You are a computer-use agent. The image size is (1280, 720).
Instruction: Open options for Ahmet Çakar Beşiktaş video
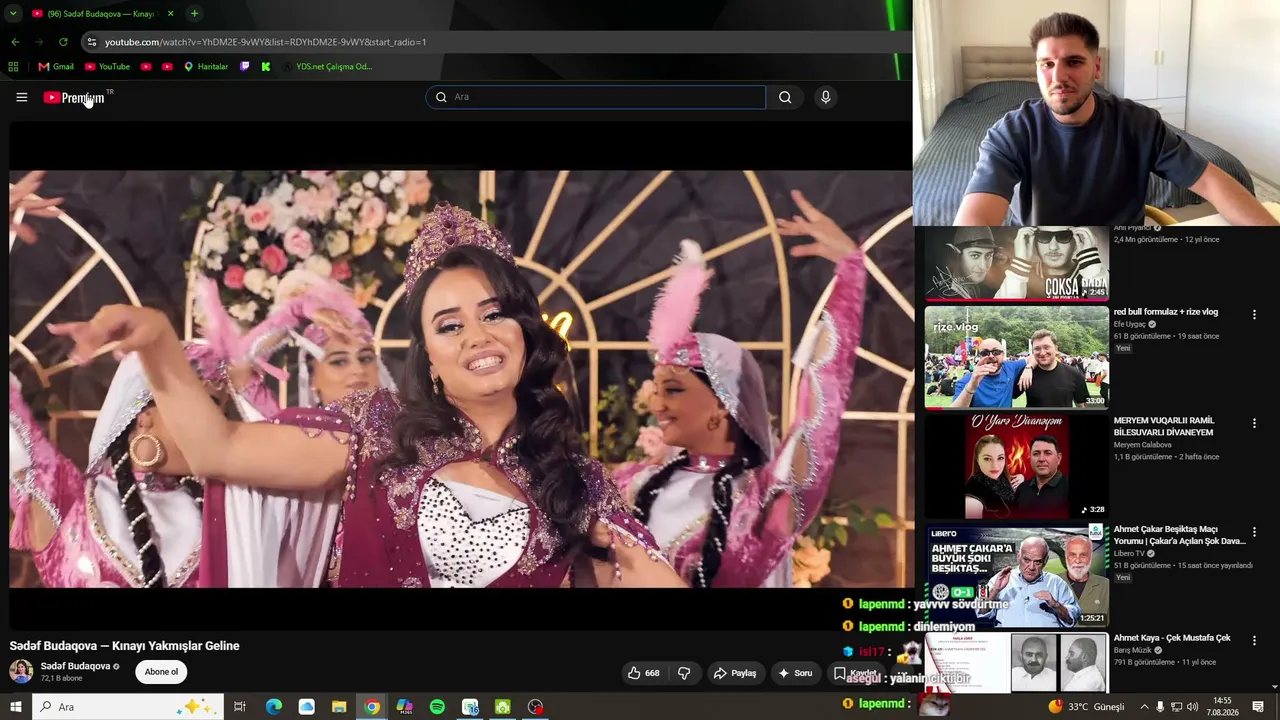pos(1254,532)
